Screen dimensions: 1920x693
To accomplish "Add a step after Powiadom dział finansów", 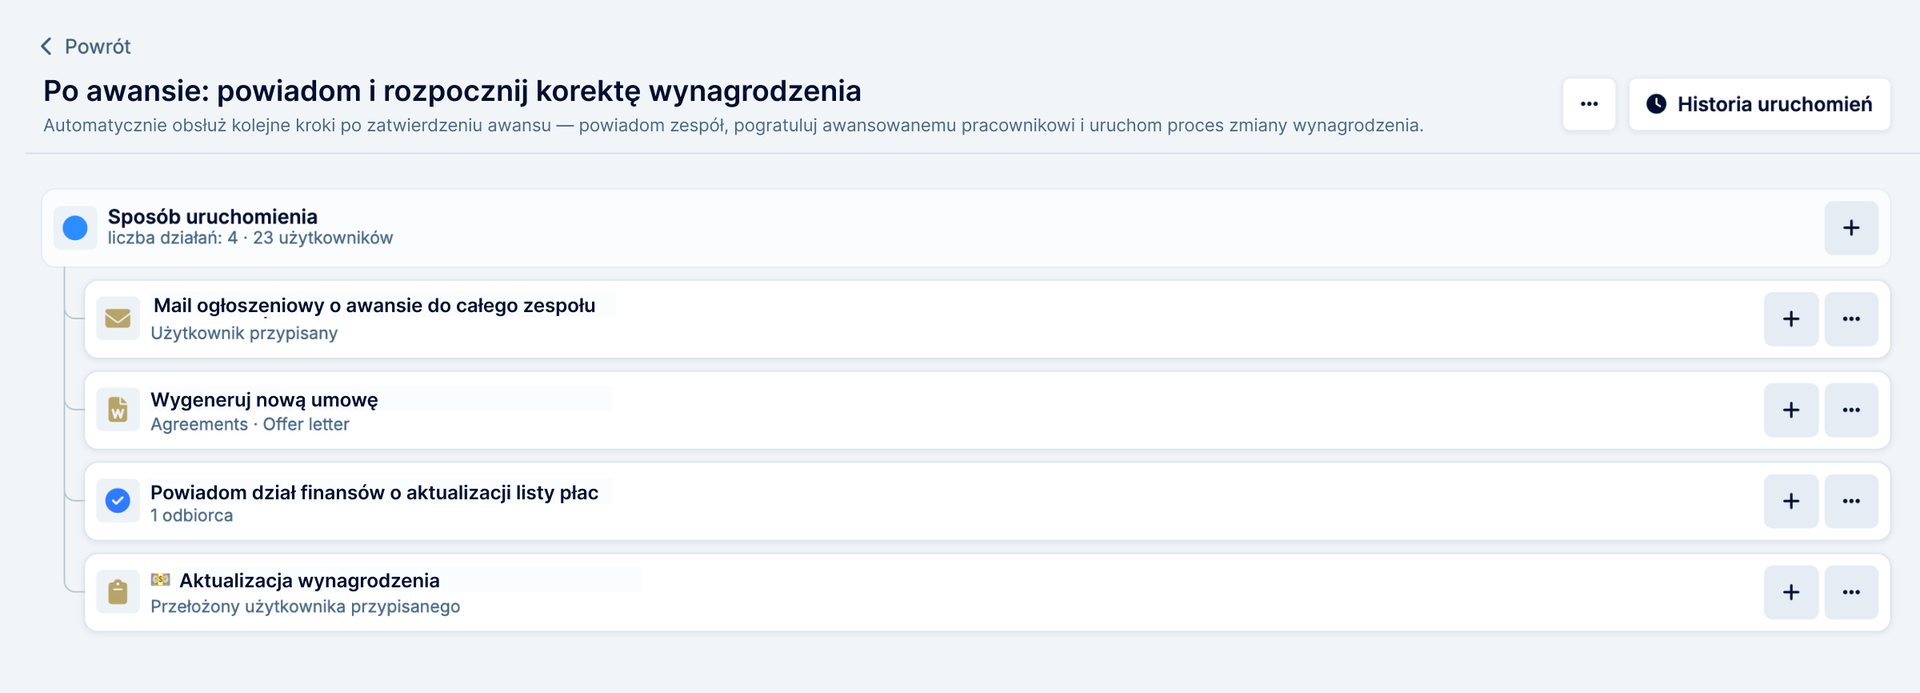I will pos(1791,501).
